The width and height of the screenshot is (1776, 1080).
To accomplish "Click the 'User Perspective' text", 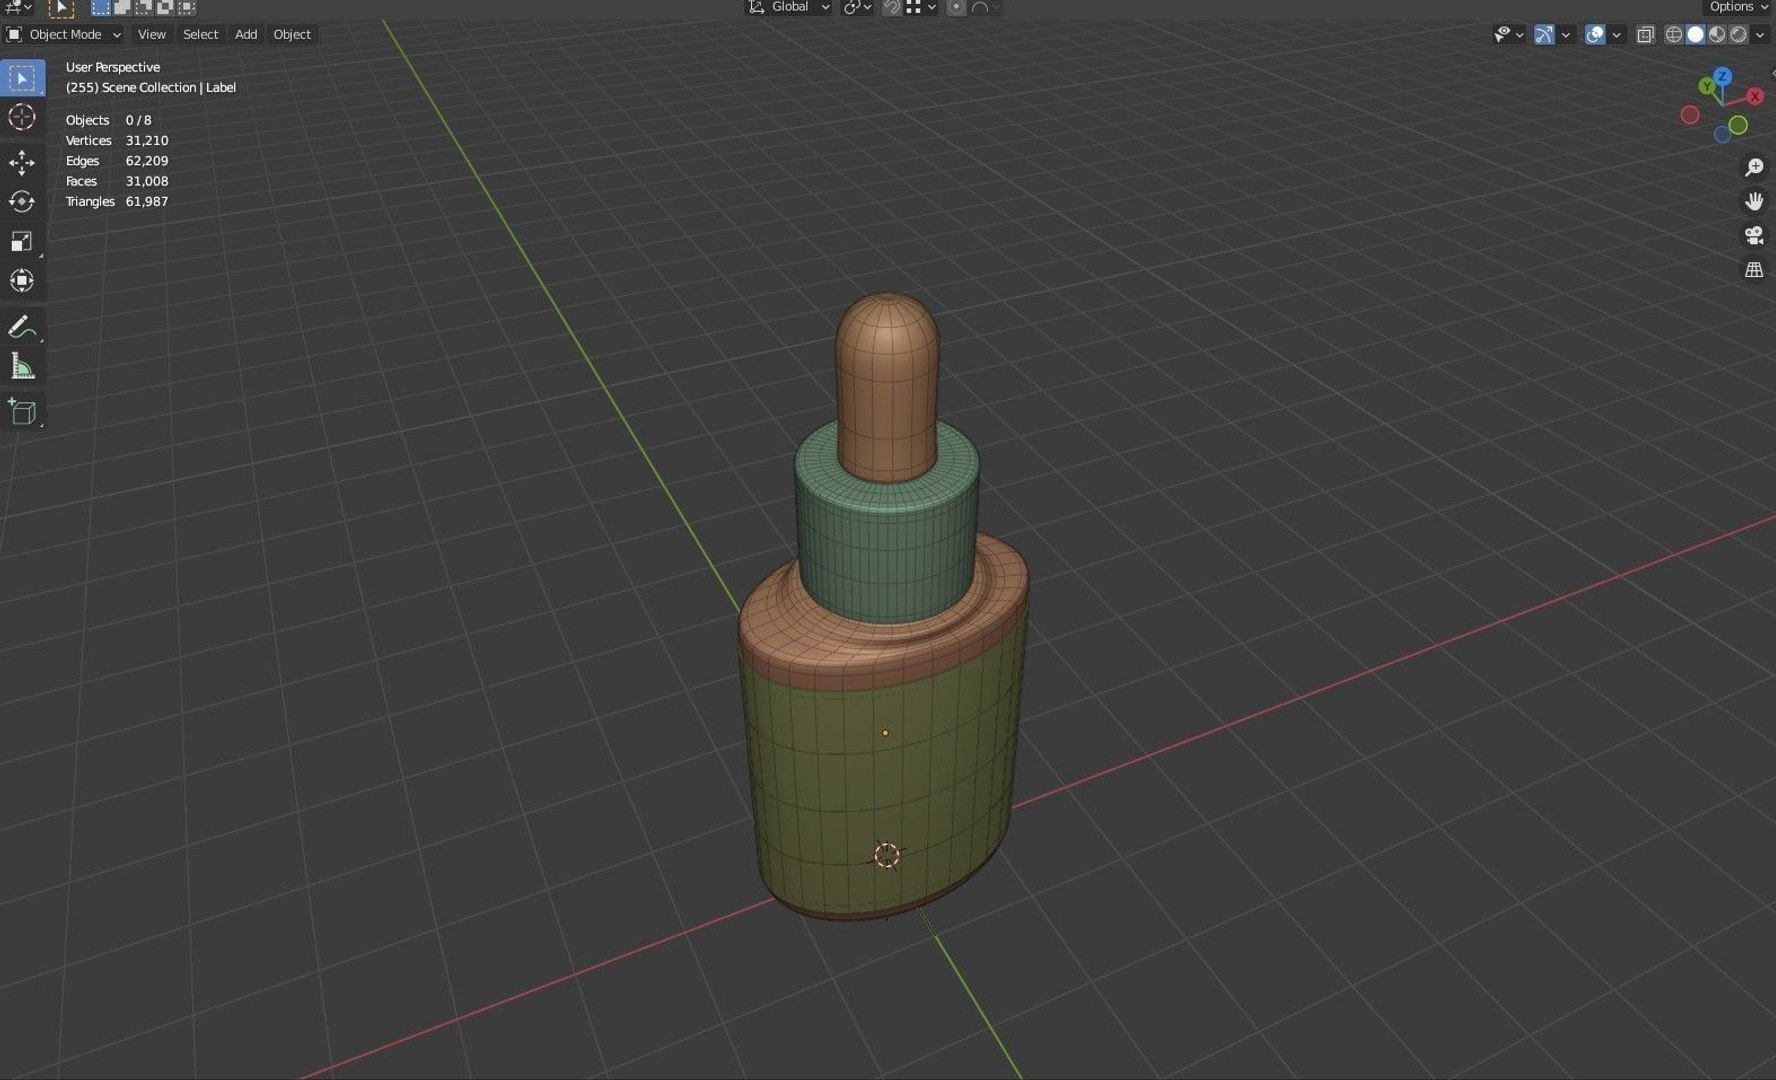I will [113, 67].
